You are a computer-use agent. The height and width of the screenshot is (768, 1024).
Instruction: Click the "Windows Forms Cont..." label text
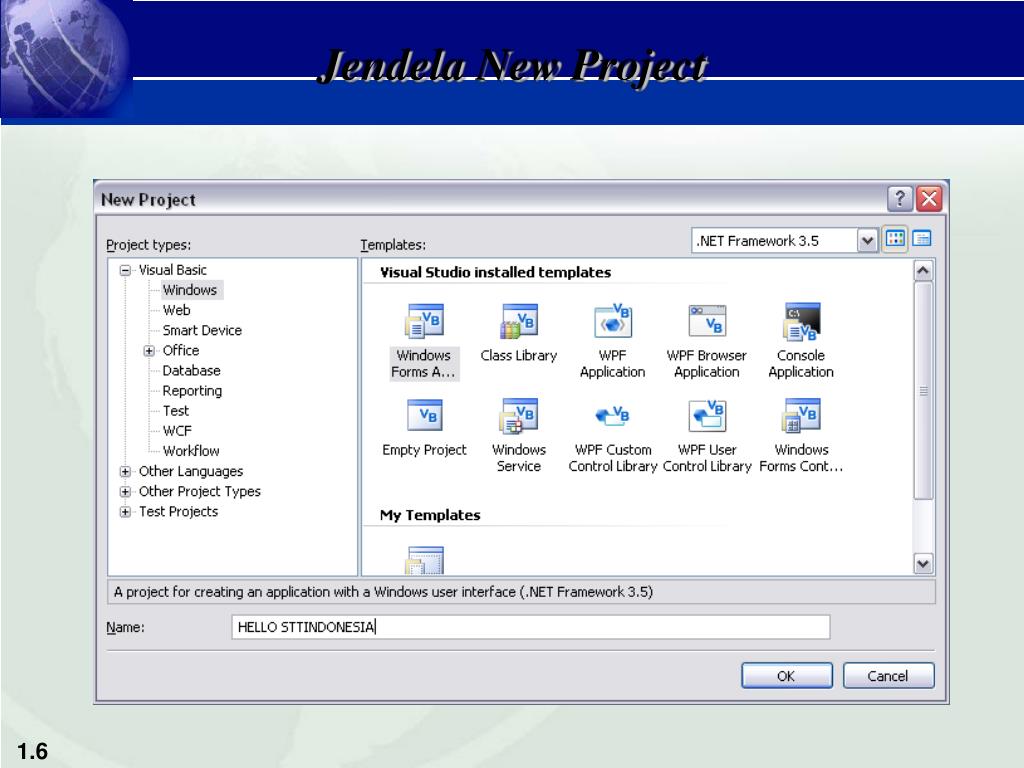tap(801, 458)
